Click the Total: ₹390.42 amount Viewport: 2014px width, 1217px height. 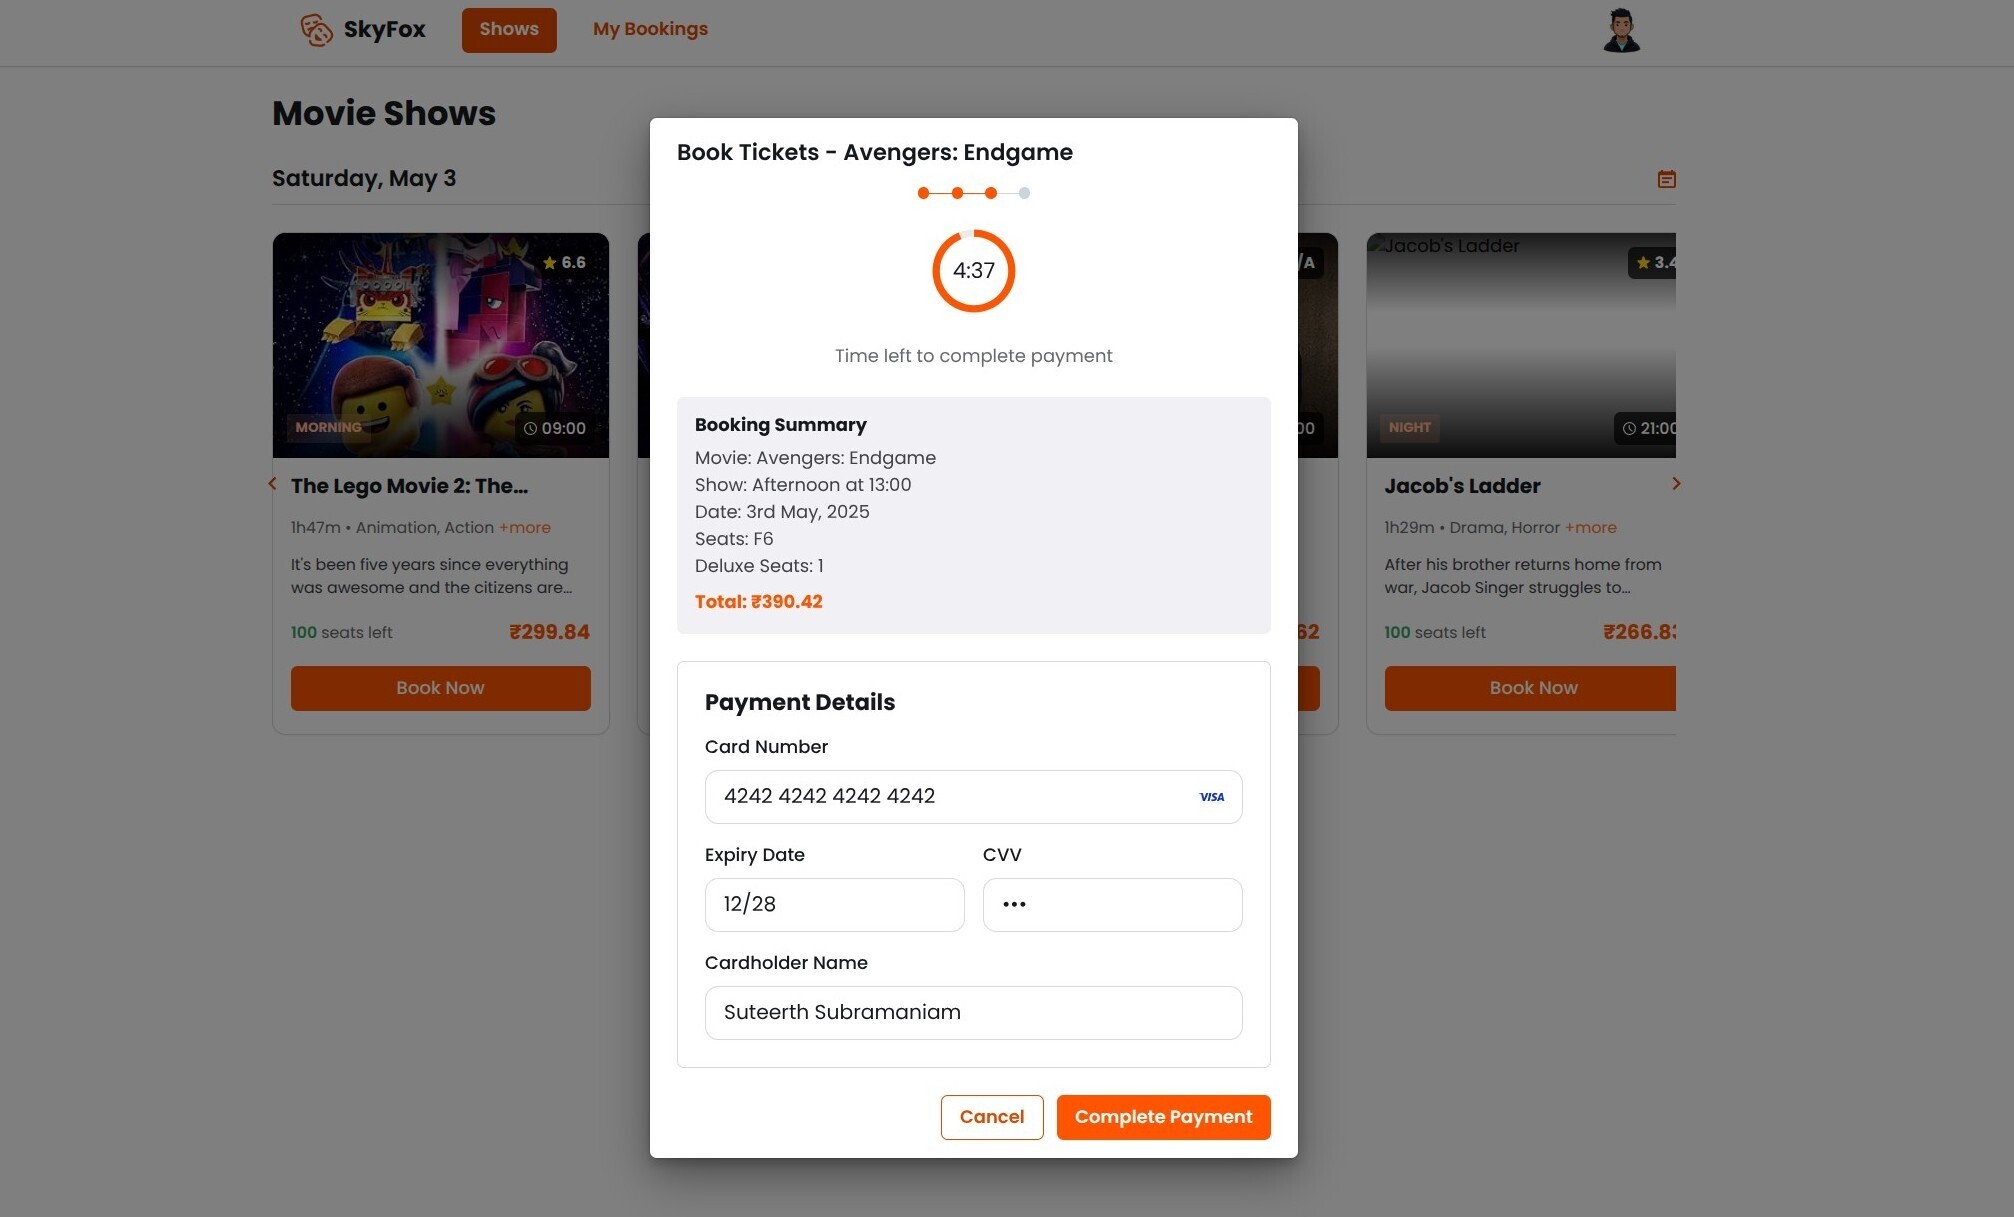tap(758, 602)
